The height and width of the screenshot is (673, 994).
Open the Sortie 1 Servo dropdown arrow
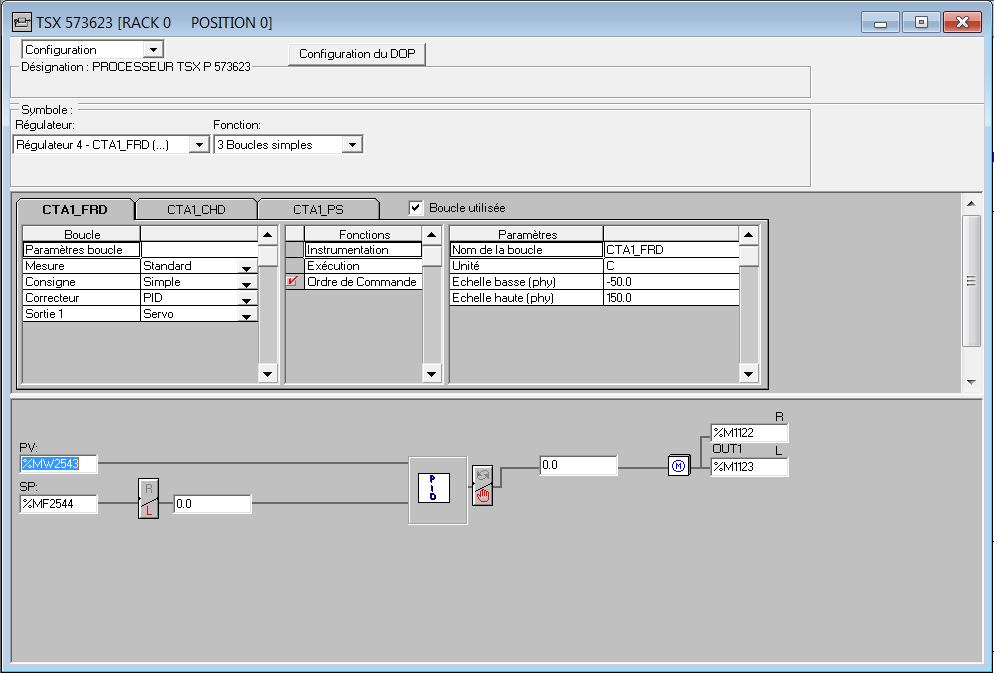pyautogui.click(x=245, y=315)
